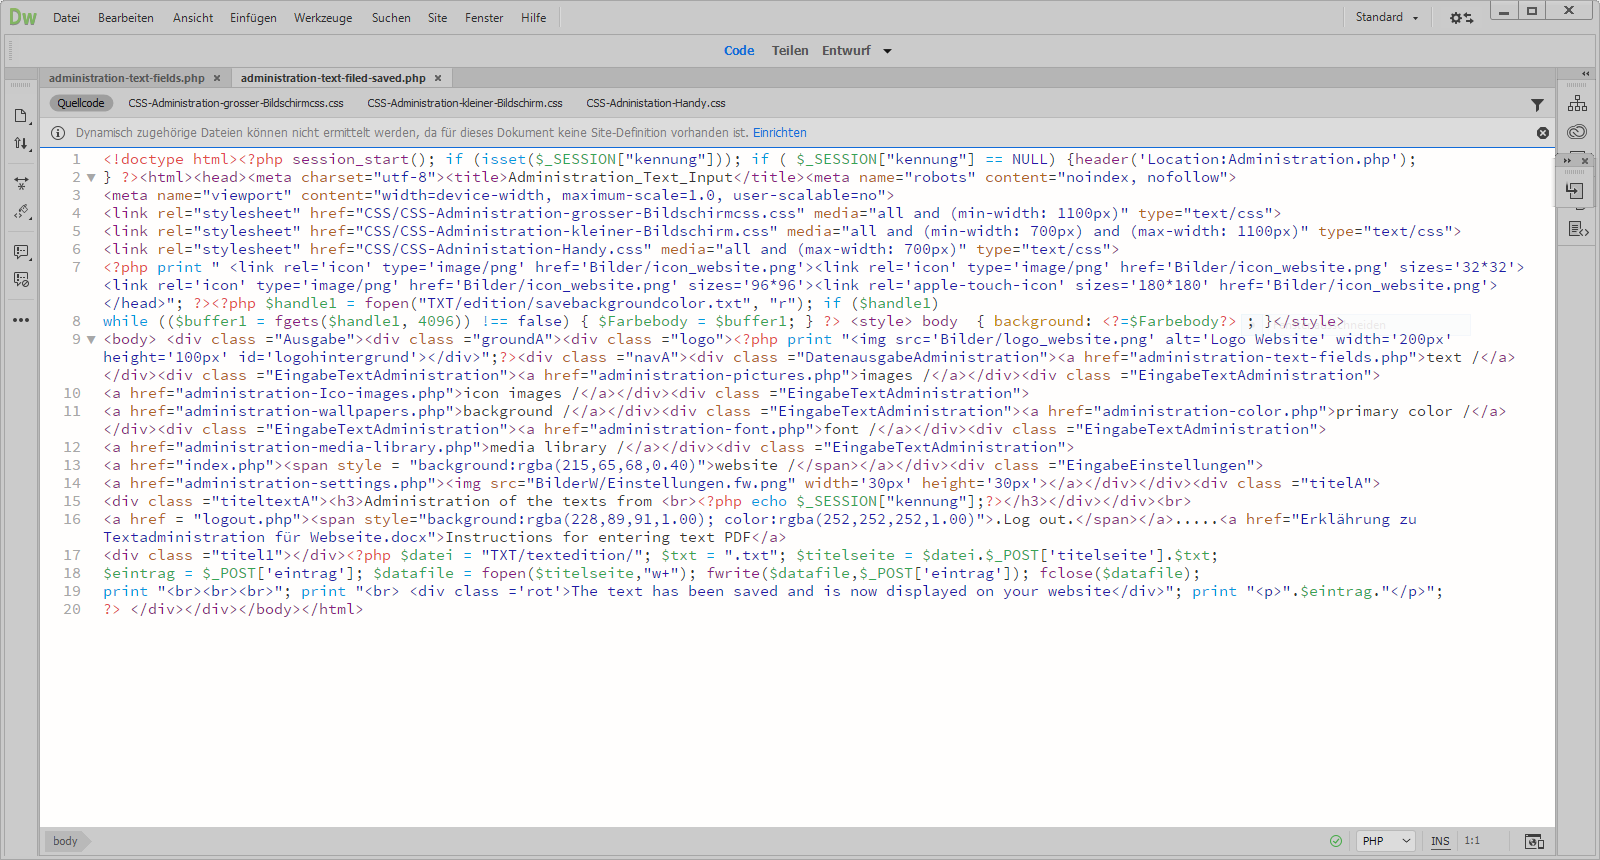Open the Bearbeiten menu
Screen dimensions: 1600x860
pyautogui.click(x=126, y=18)
